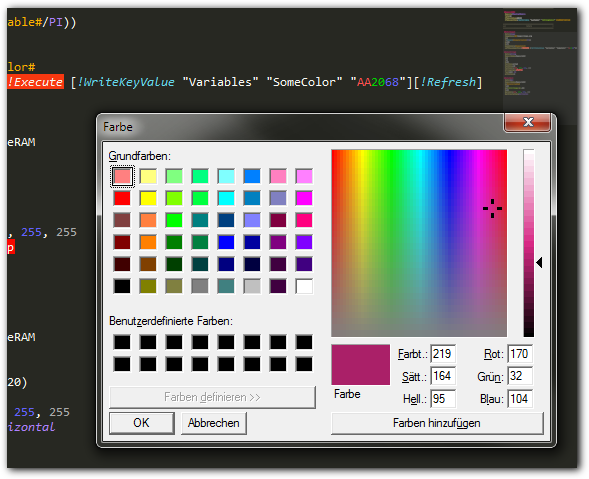
Task: Select the white basic color swatch
Action: pyautogui.click(x=304, y=286)
